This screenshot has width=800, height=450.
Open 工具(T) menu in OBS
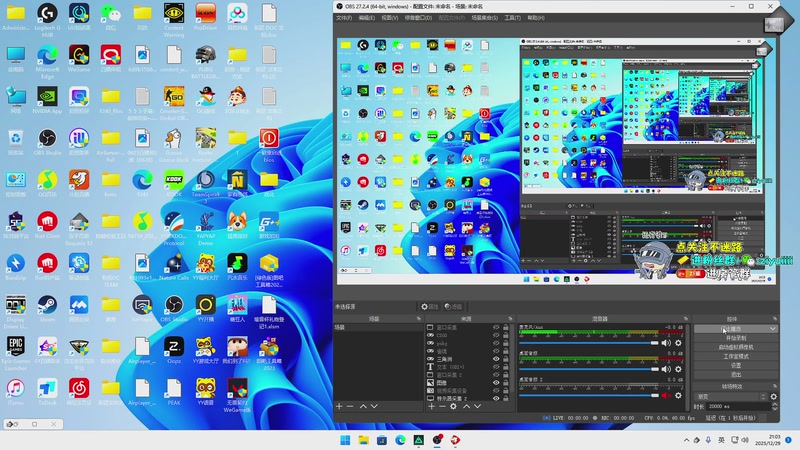click(x=512, y=18)
